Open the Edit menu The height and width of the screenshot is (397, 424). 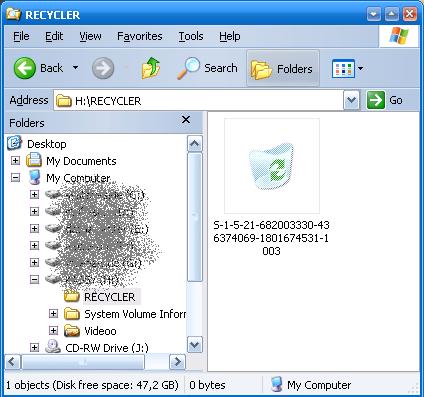tap(54, 36)
